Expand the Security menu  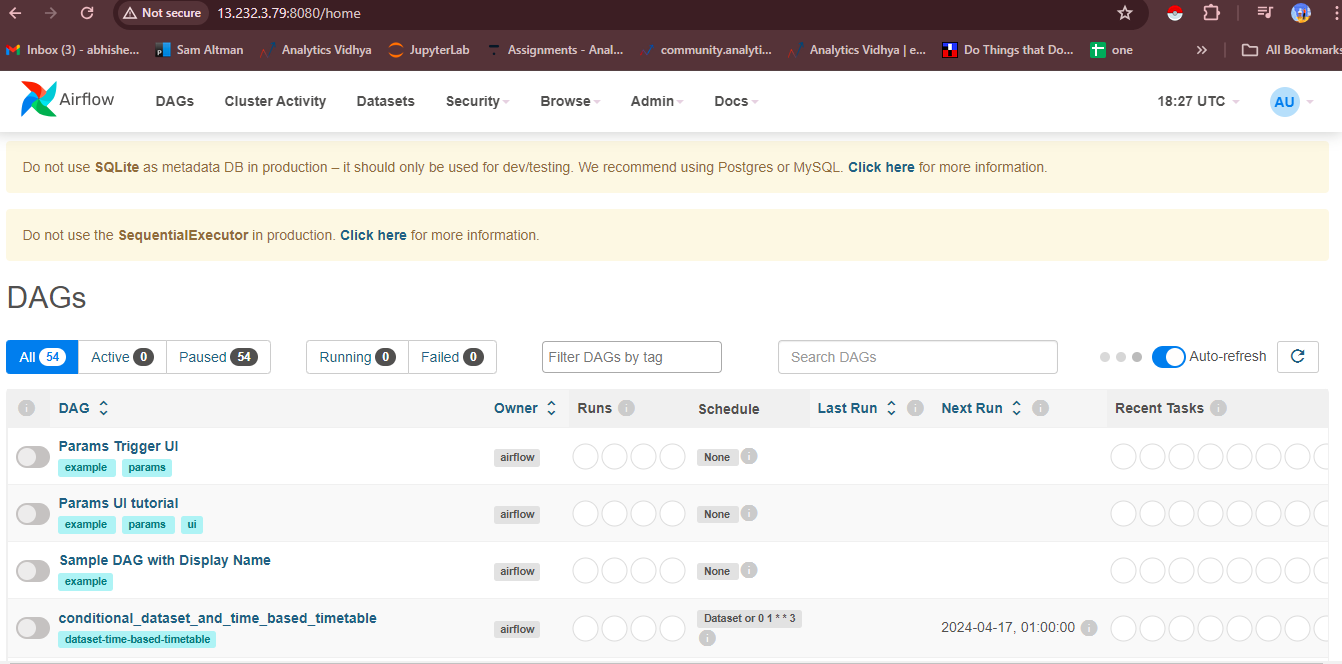click(x=478, y=101)
